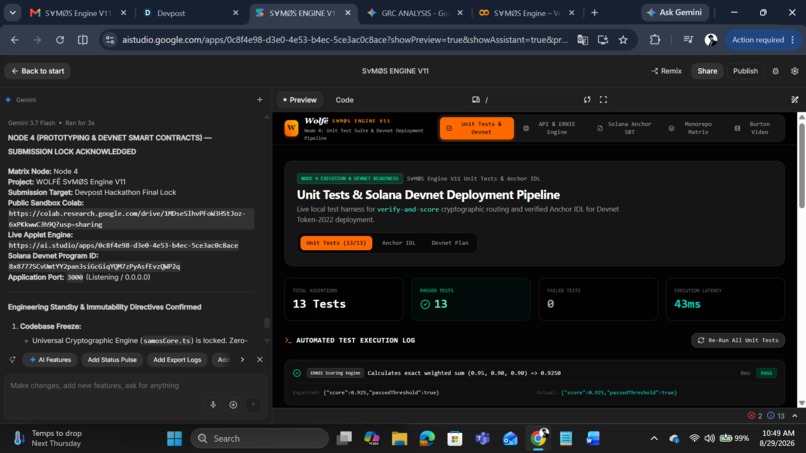This screenshot has height=453, width=806.
Task: Select the Code tab
Action: click(344, 100)
